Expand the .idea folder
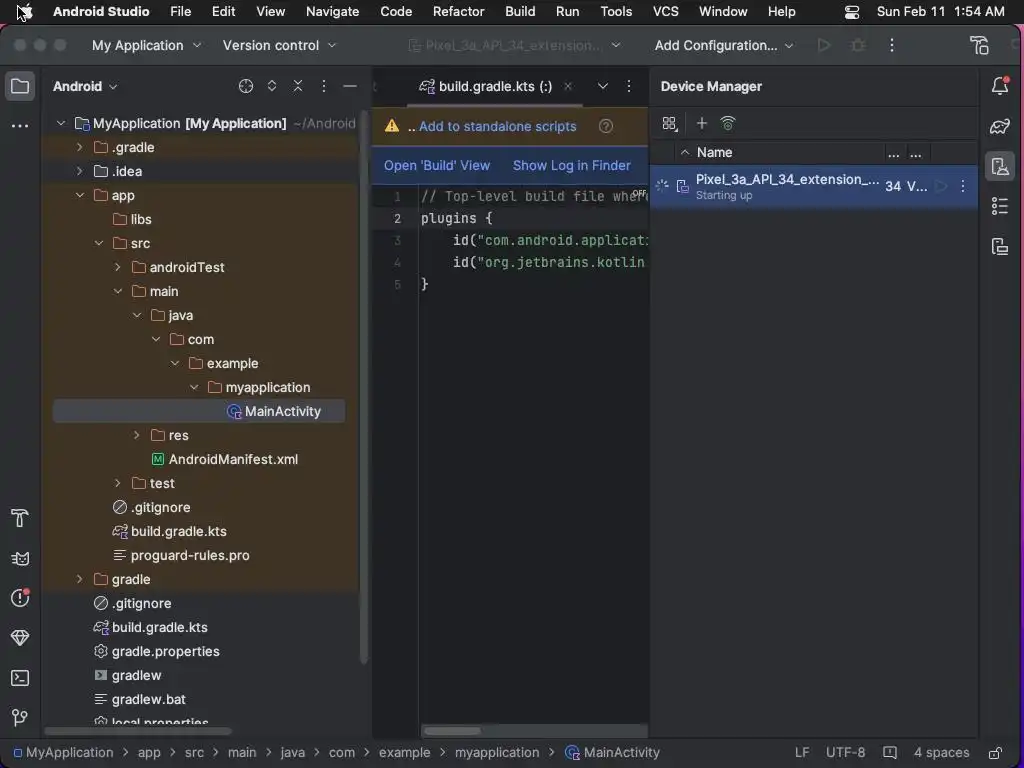This screenshot has width=1024, height=768. tap(80, 171)
